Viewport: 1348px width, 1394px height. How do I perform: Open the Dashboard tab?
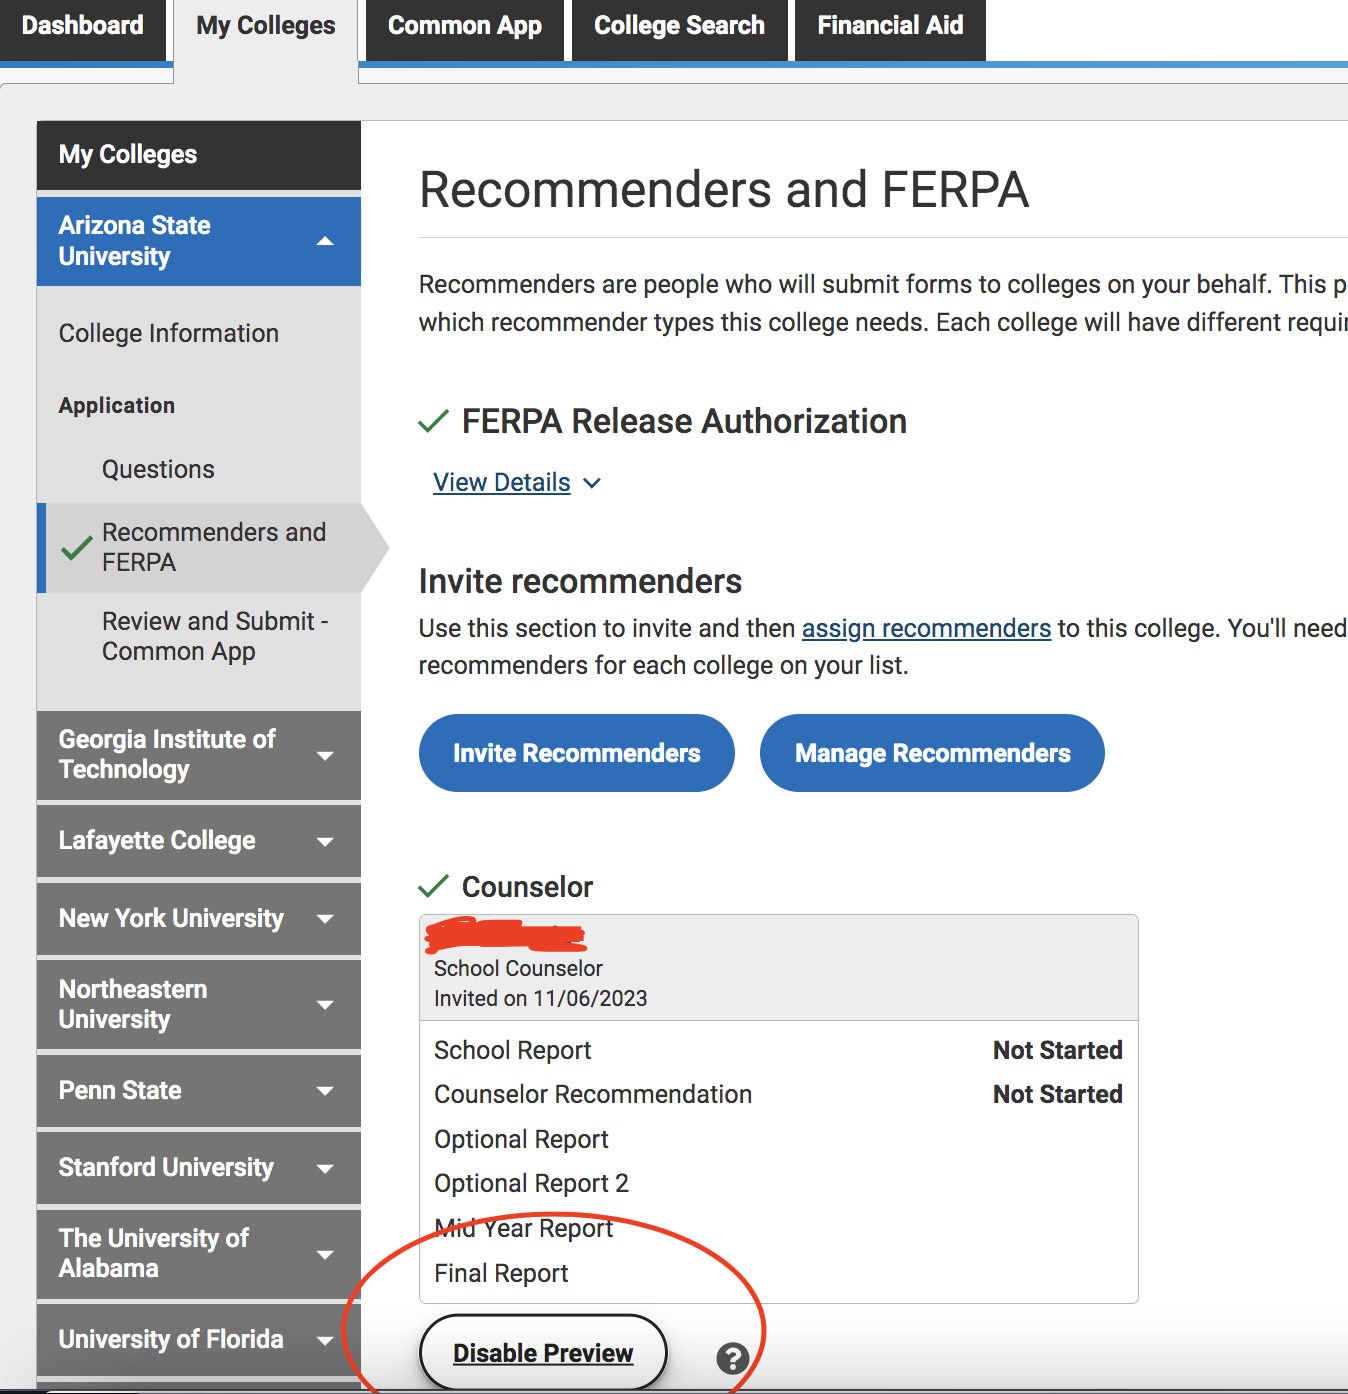(83, 28)
